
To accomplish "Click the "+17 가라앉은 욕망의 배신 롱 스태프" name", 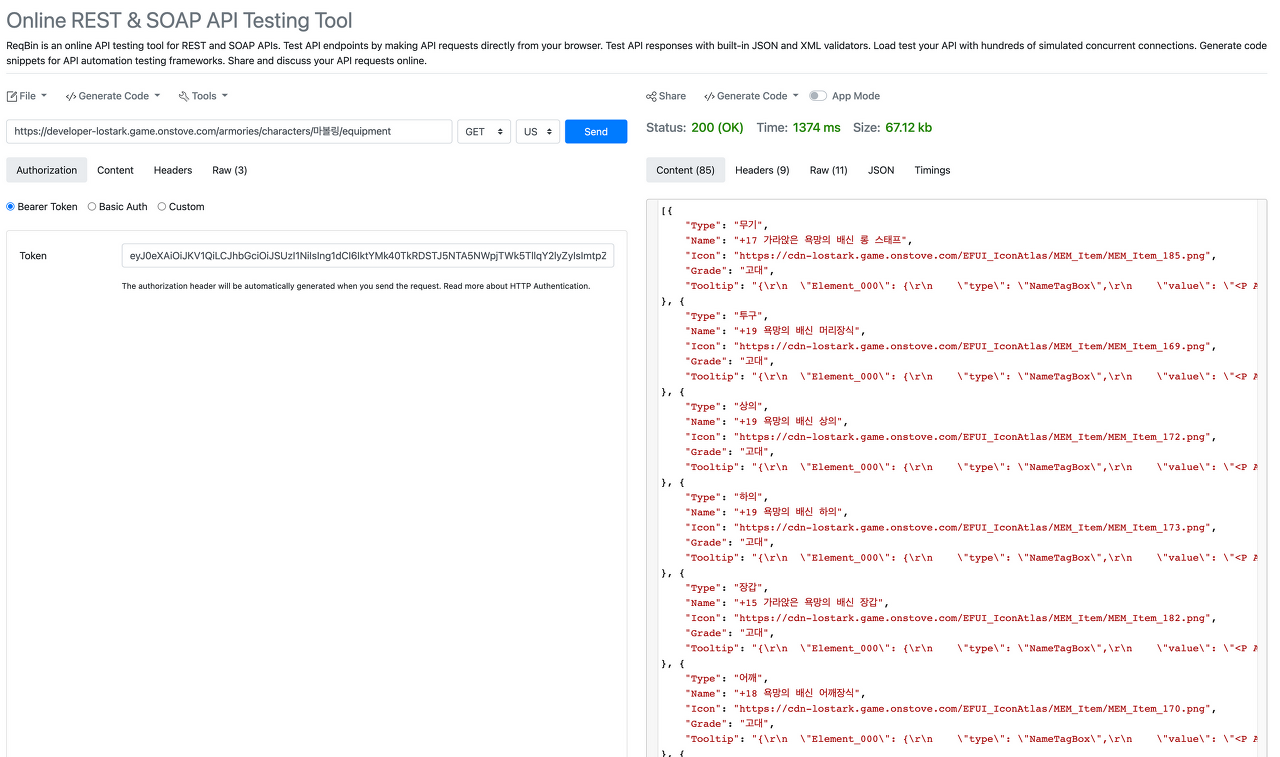I will (821, 241).
